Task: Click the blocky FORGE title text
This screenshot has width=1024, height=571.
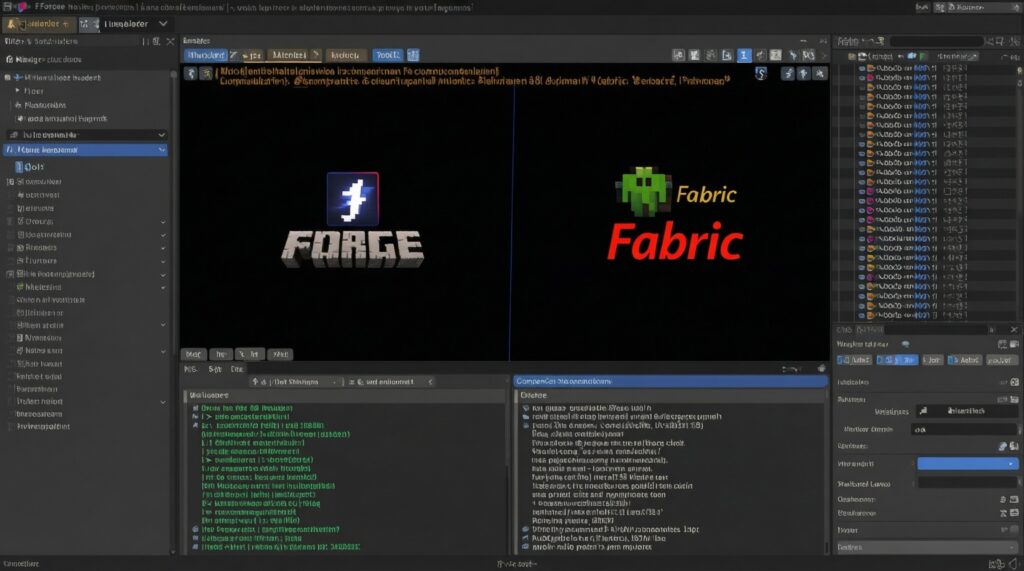Action: pos(353,248)
